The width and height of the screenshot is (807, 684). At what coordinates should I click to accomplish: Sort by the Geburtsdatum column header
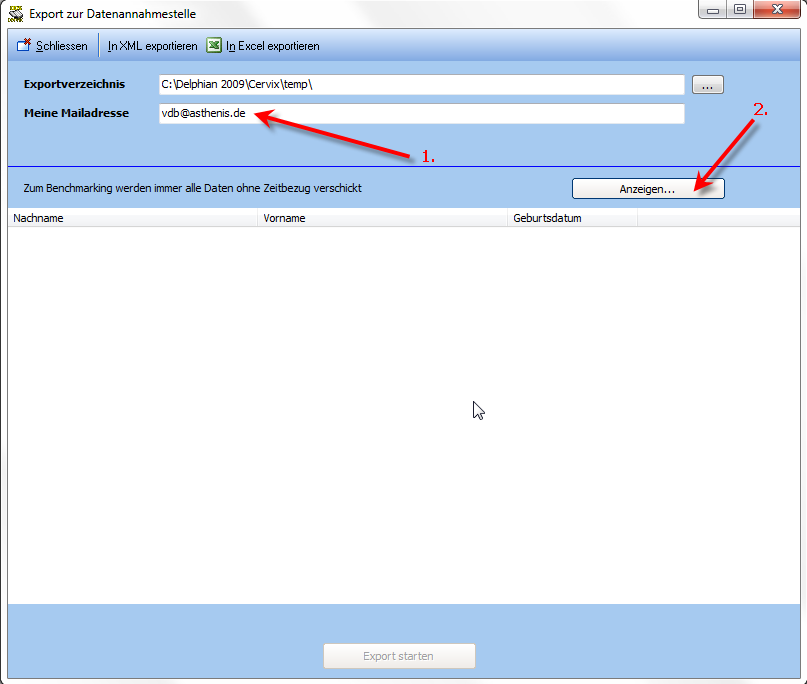coord(572,218)
